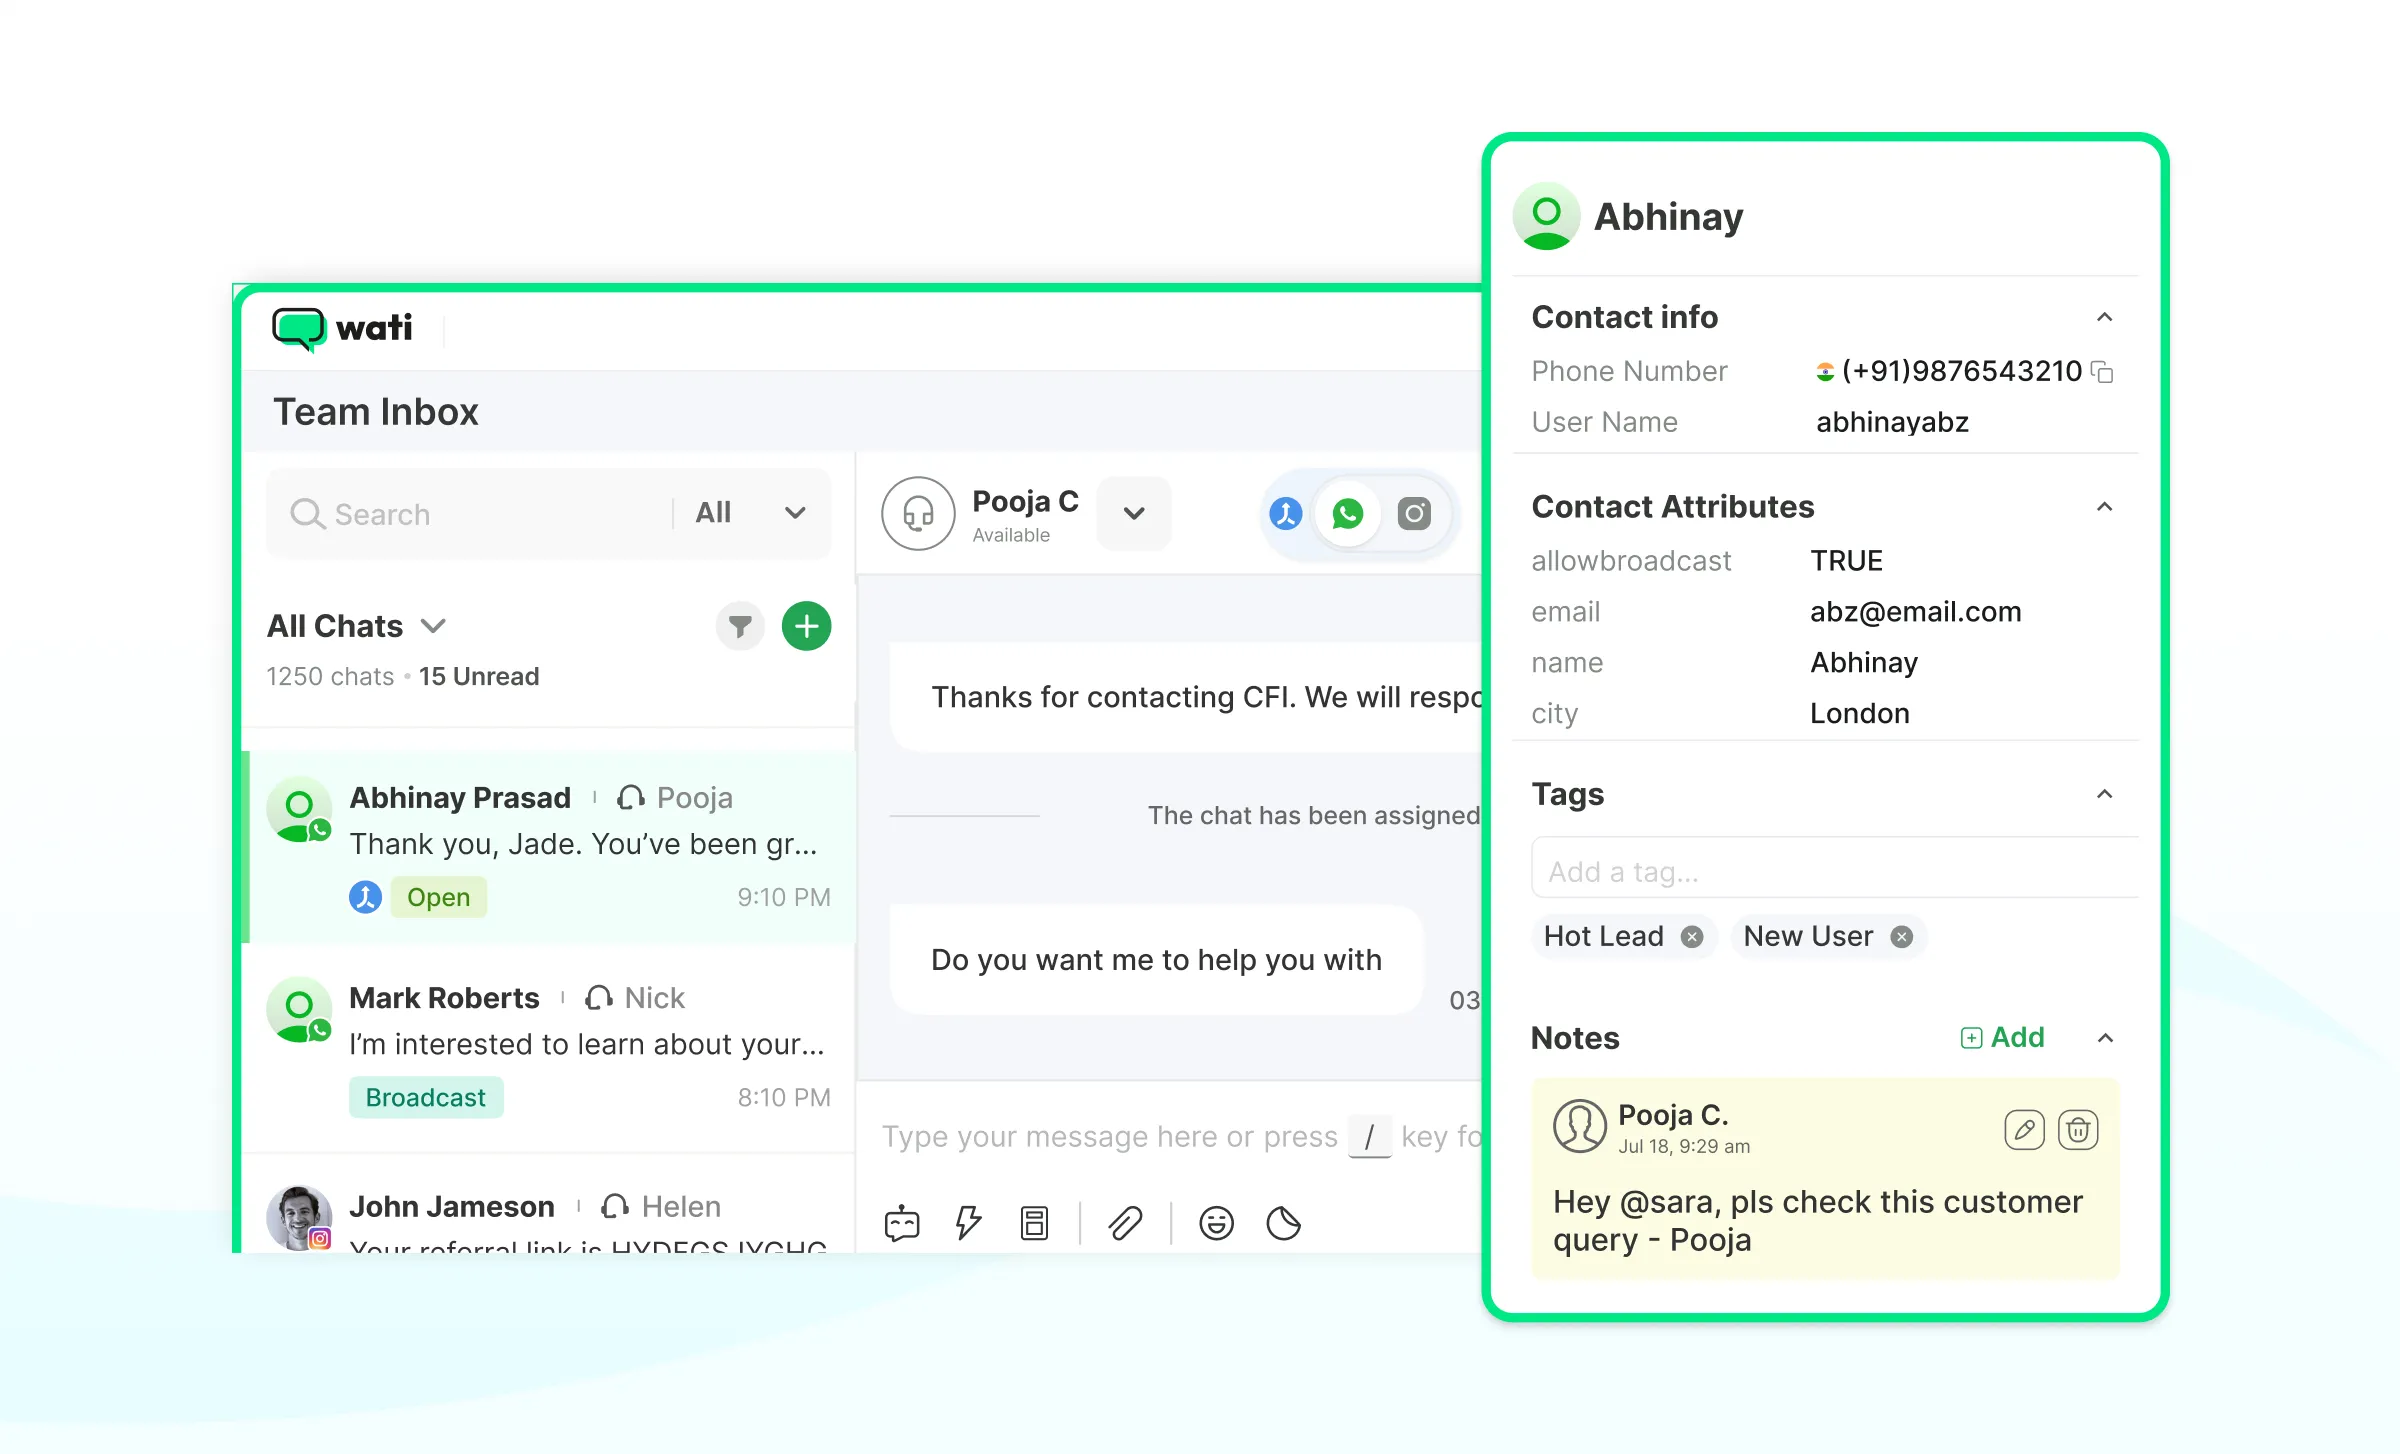Open the chatbot icon in message toolbar
Screen dimensions: 2400x1454
click(902, 1223)
